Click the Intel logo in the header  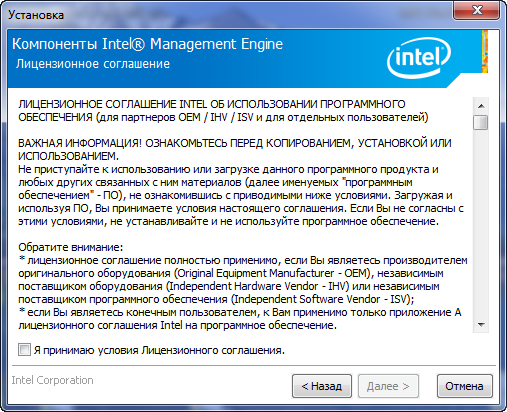[x=419, y=58]
